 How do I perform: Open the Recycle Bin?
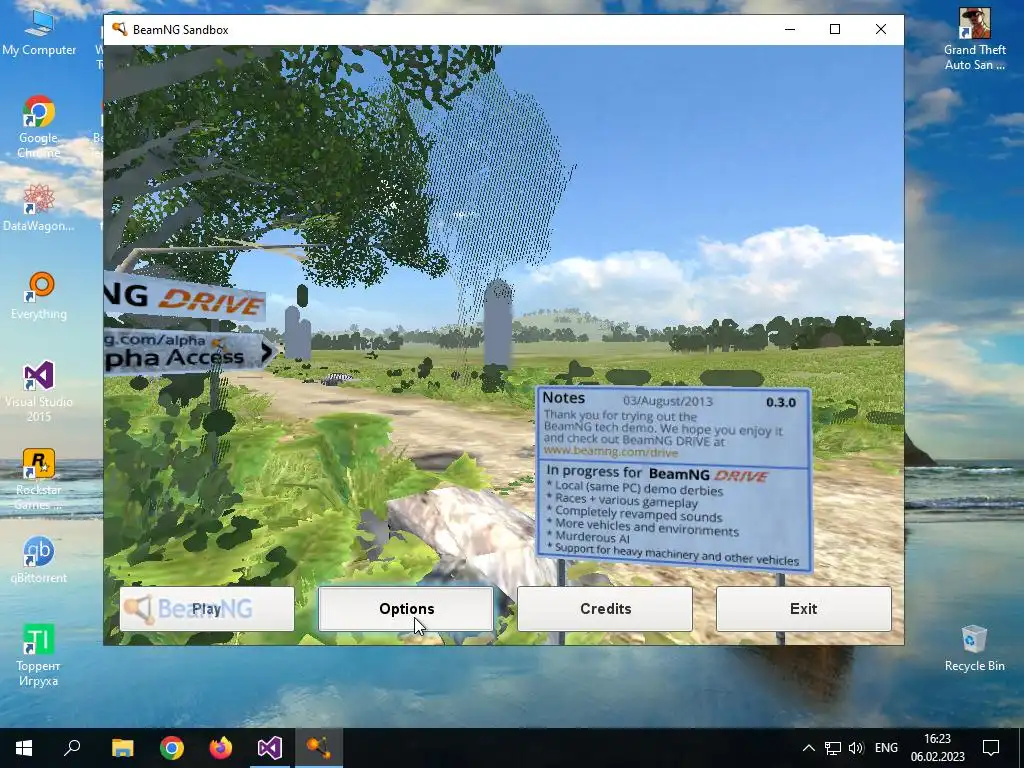click(x=974, y=648)
